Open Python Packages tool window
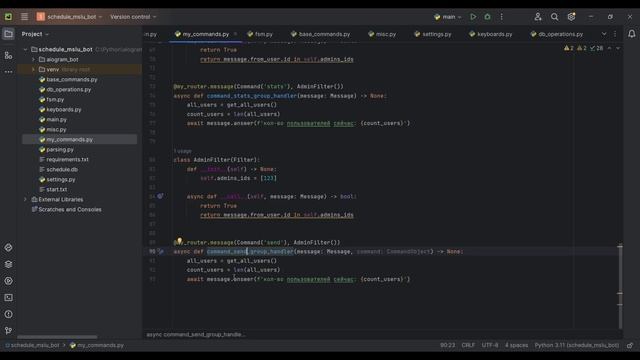Image resolution: width=640 pixels, height=360 pixels. pos(8,264)
